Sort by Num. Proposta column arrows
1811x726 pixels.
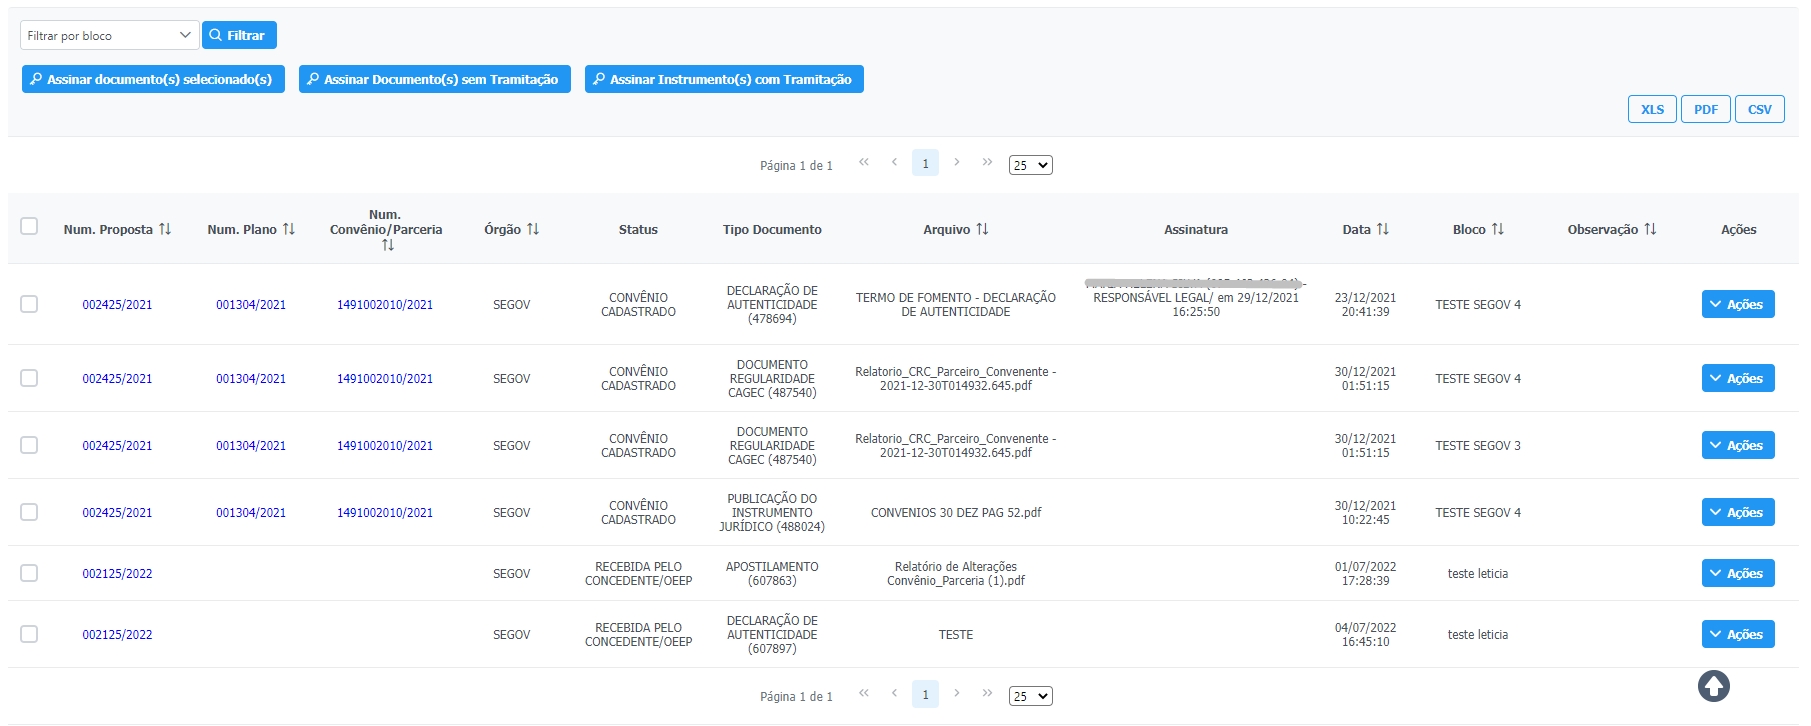tap(165, 229)
